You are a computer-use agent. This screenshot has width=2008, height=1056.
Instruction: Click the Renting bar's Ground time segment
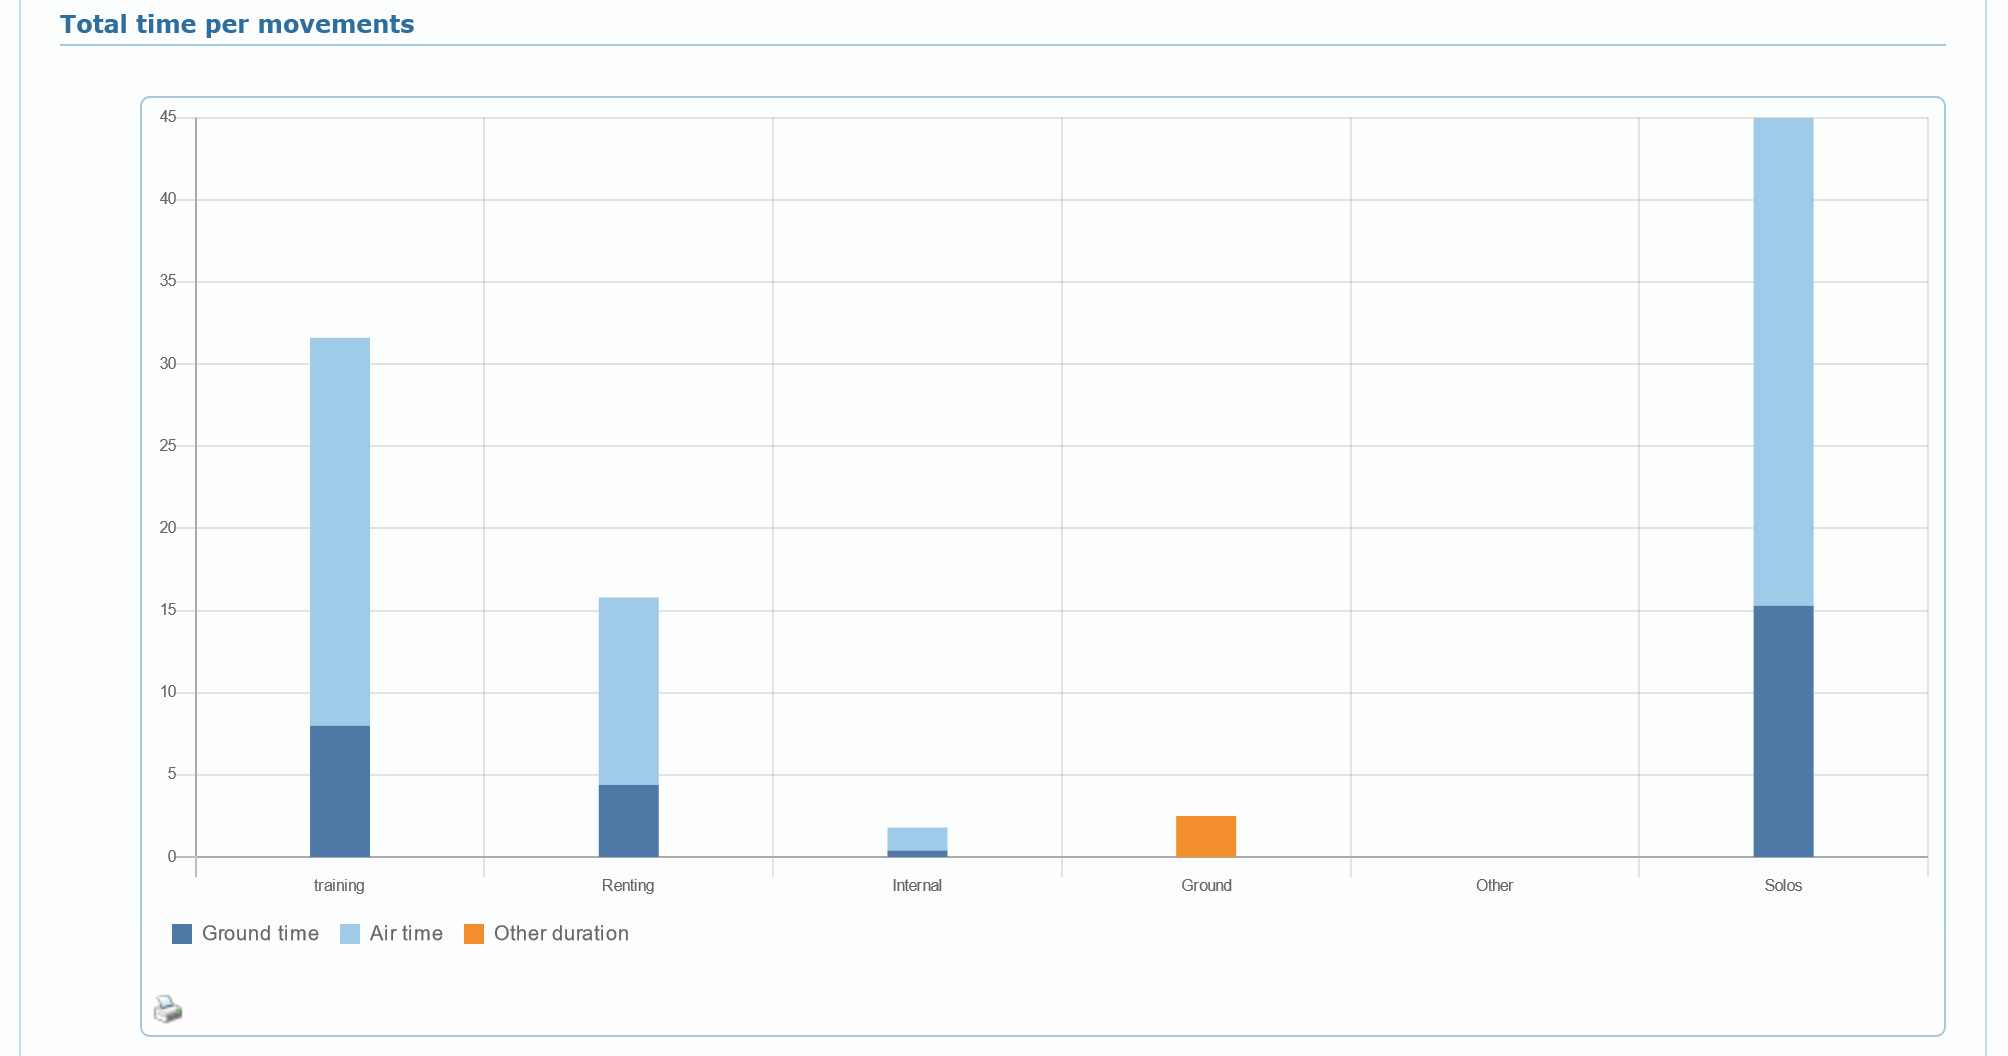click(628, 821)
